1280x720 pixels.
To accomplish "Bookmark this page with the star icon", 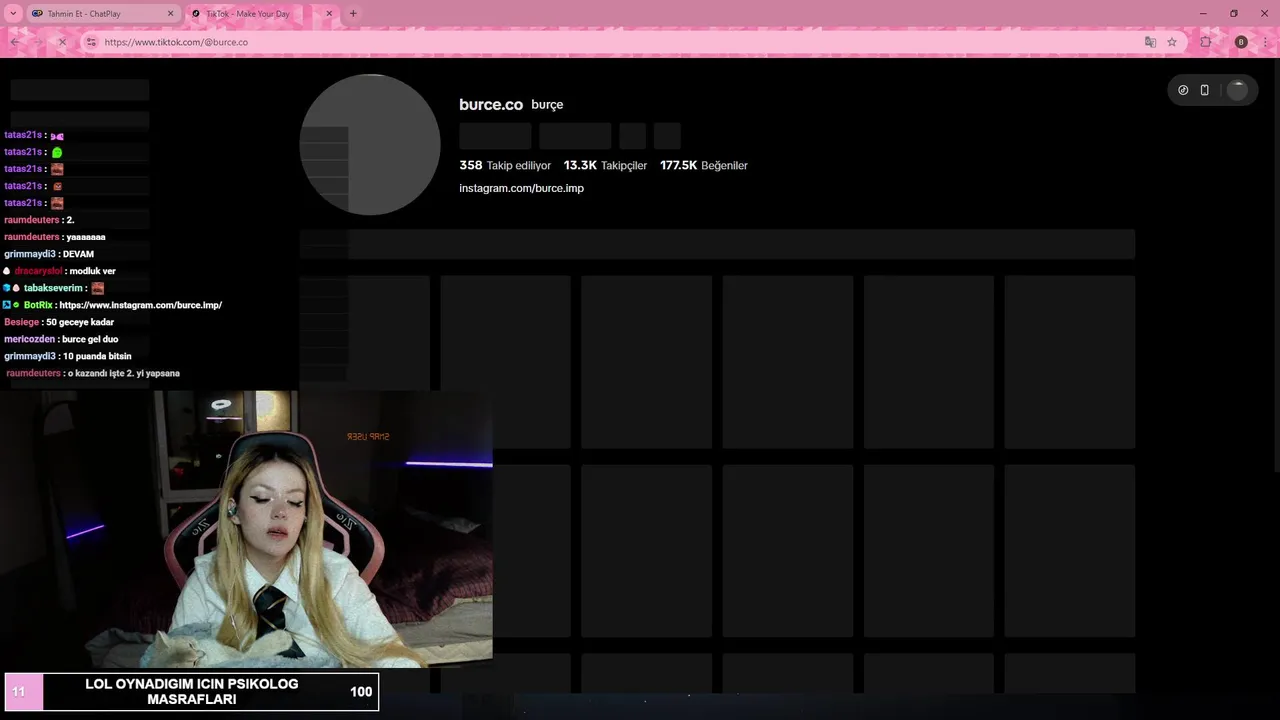I will (x=1172, y=42).
